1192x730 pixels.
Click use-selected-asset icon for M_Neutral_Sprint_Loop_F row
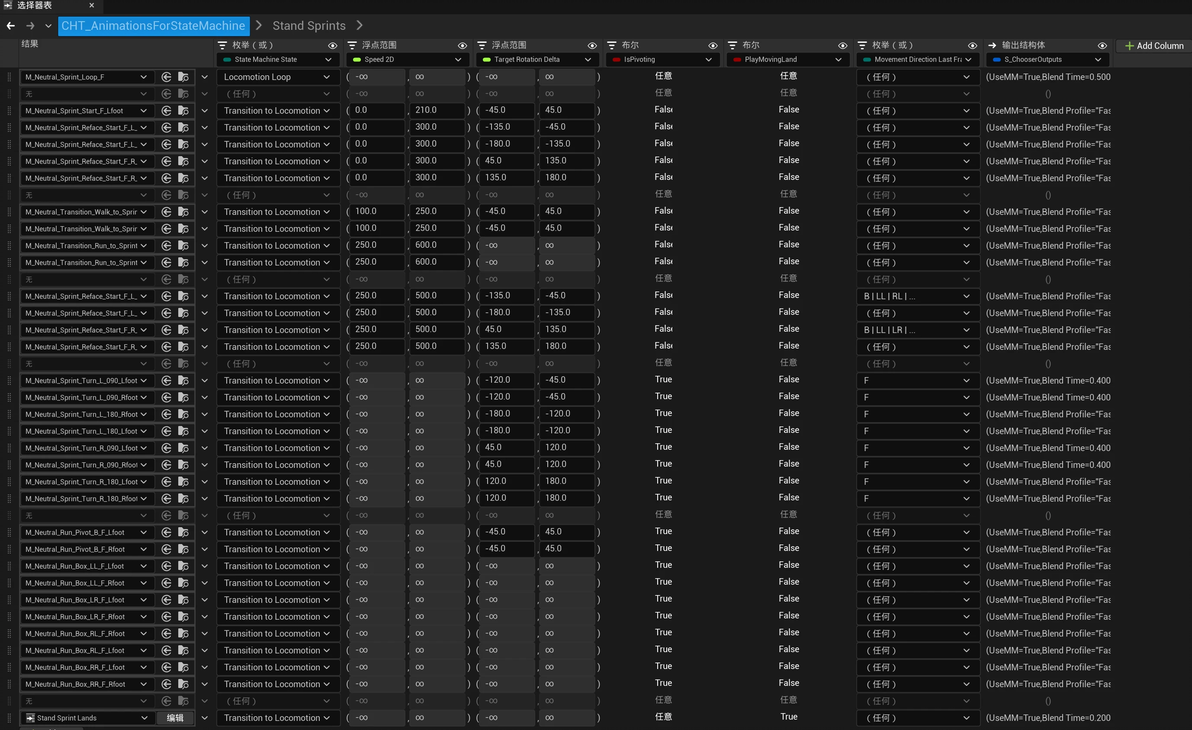tap(166, 77)
